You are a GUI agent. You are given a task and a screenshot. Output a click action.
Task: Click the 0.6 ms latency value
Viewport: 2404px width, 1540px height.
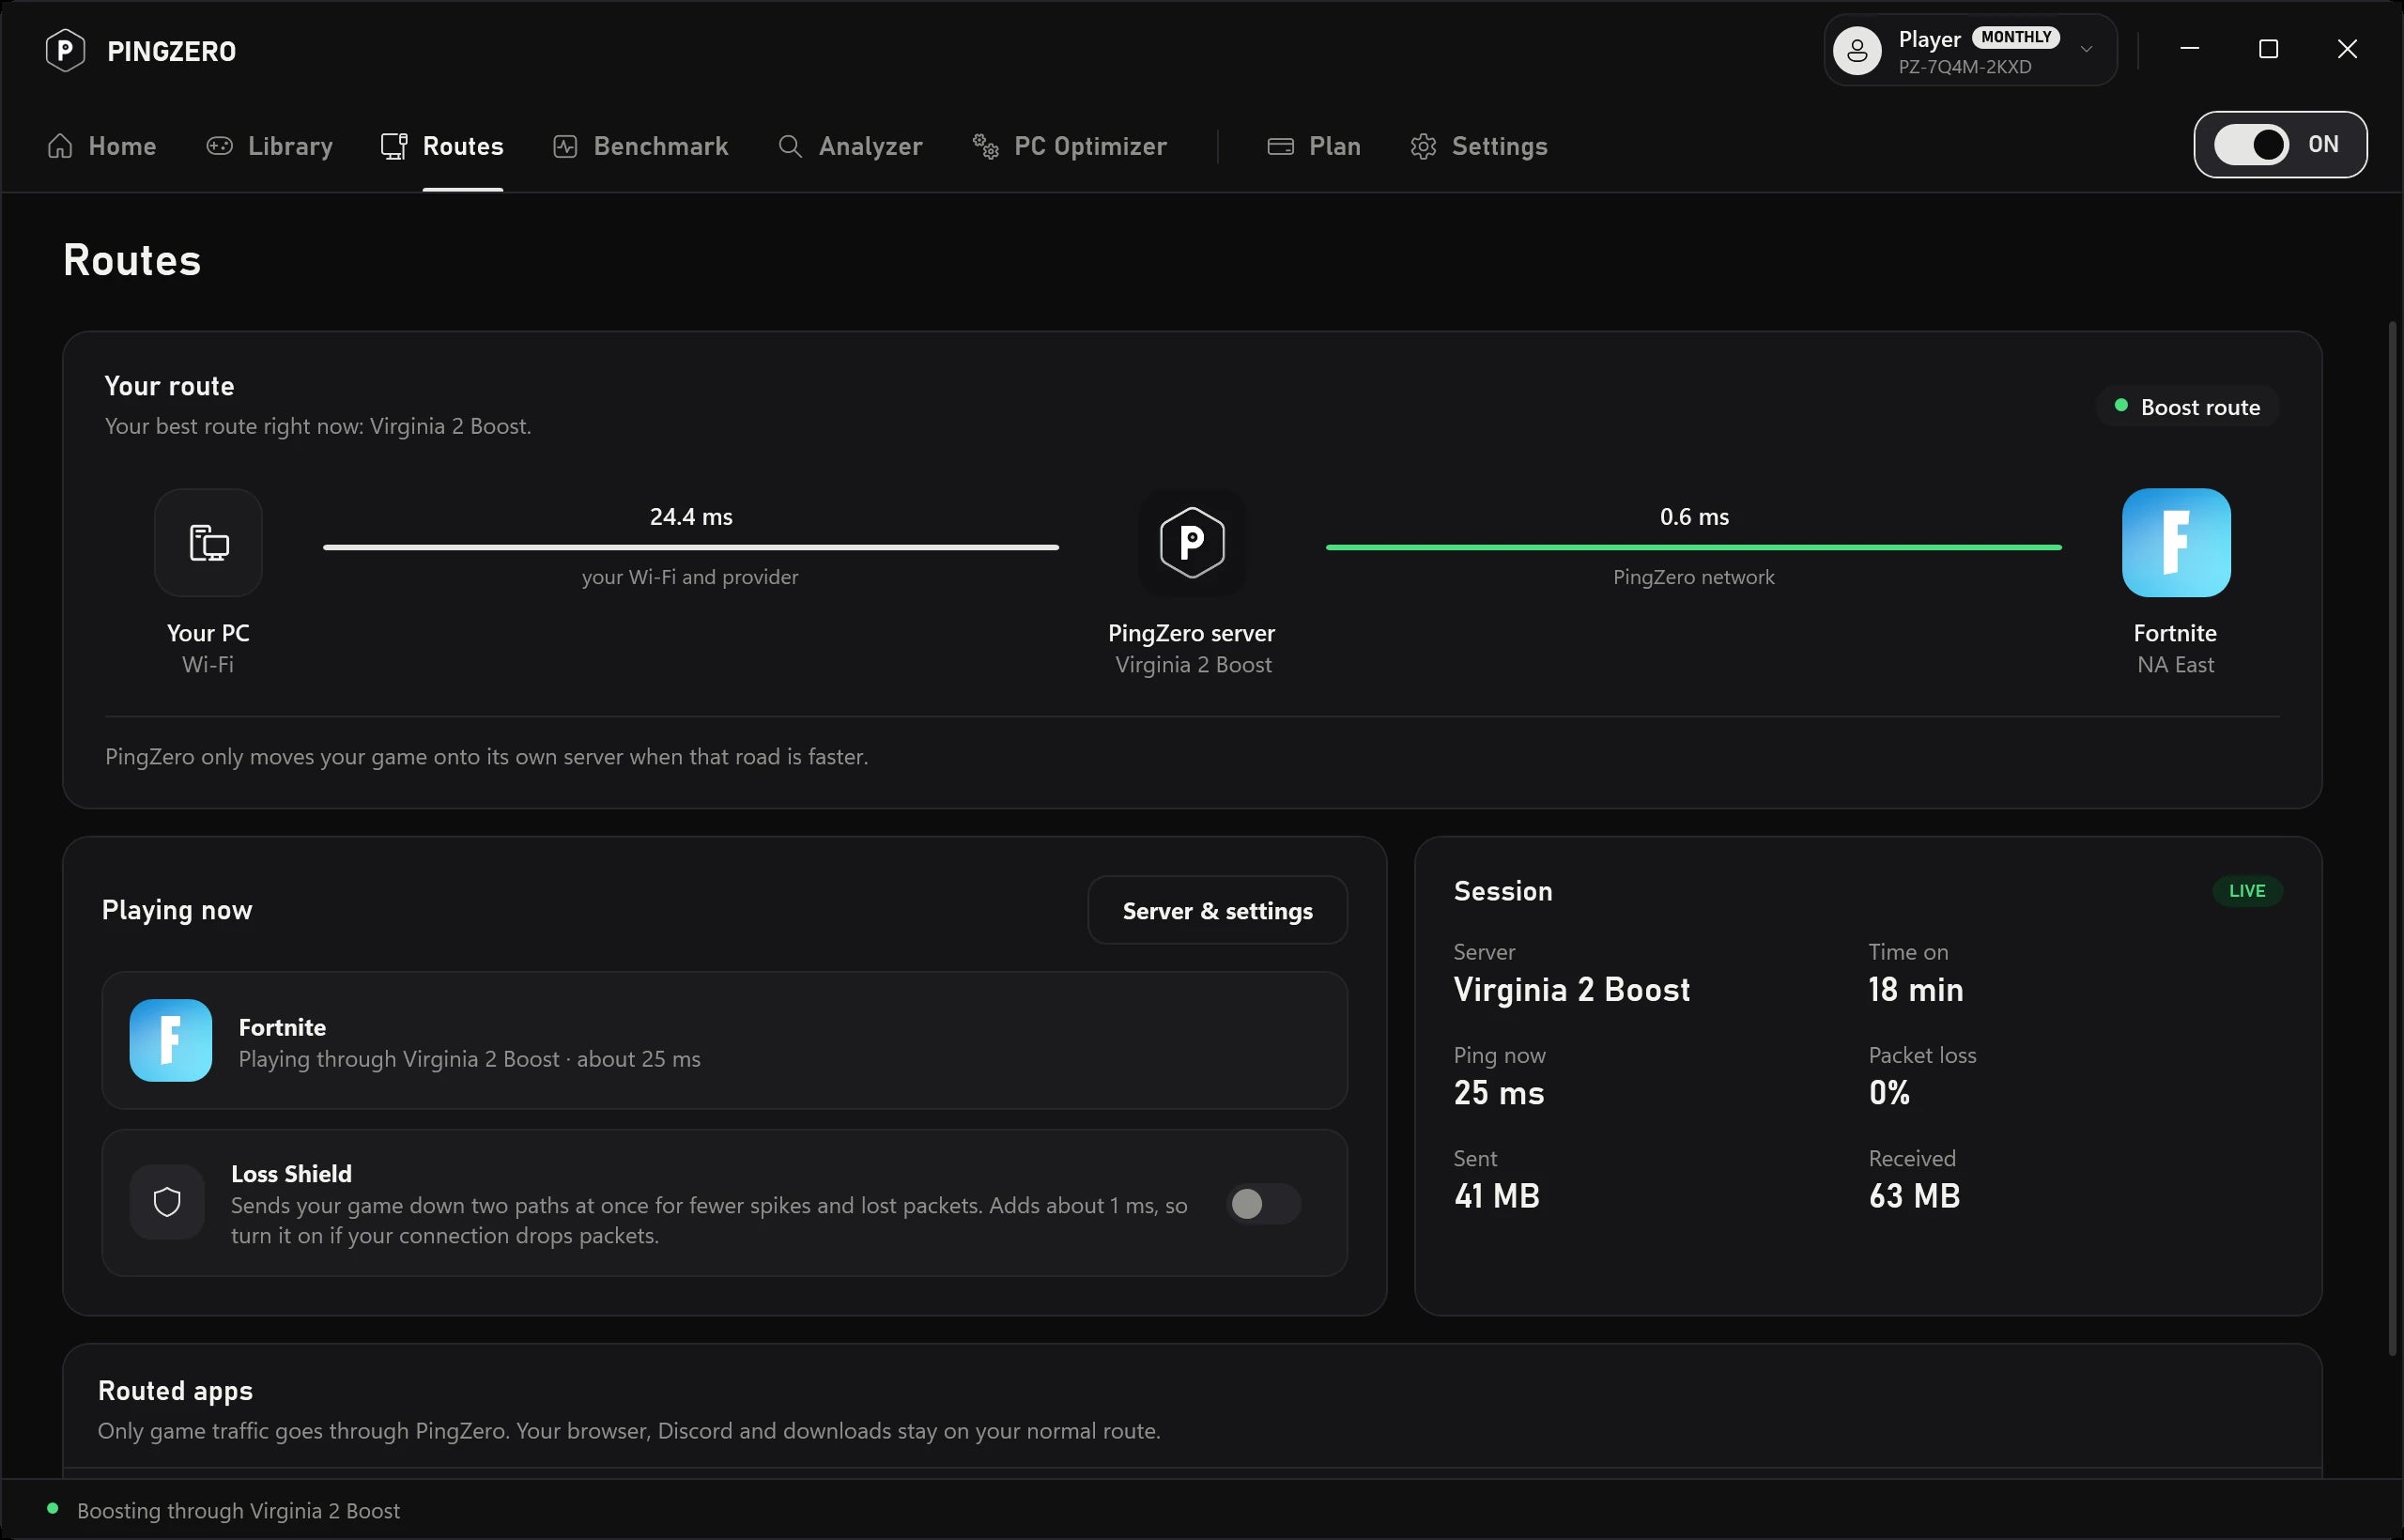point(1694,516)
